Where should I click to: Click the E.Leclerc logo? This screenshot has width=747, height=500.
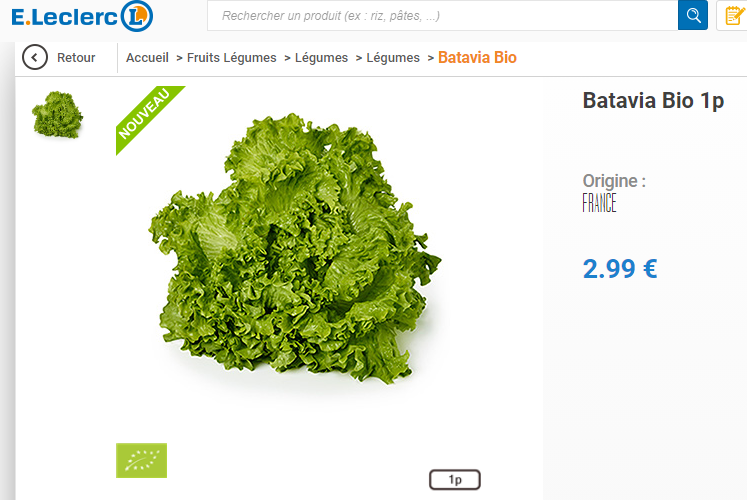click(x=82, y=16)
